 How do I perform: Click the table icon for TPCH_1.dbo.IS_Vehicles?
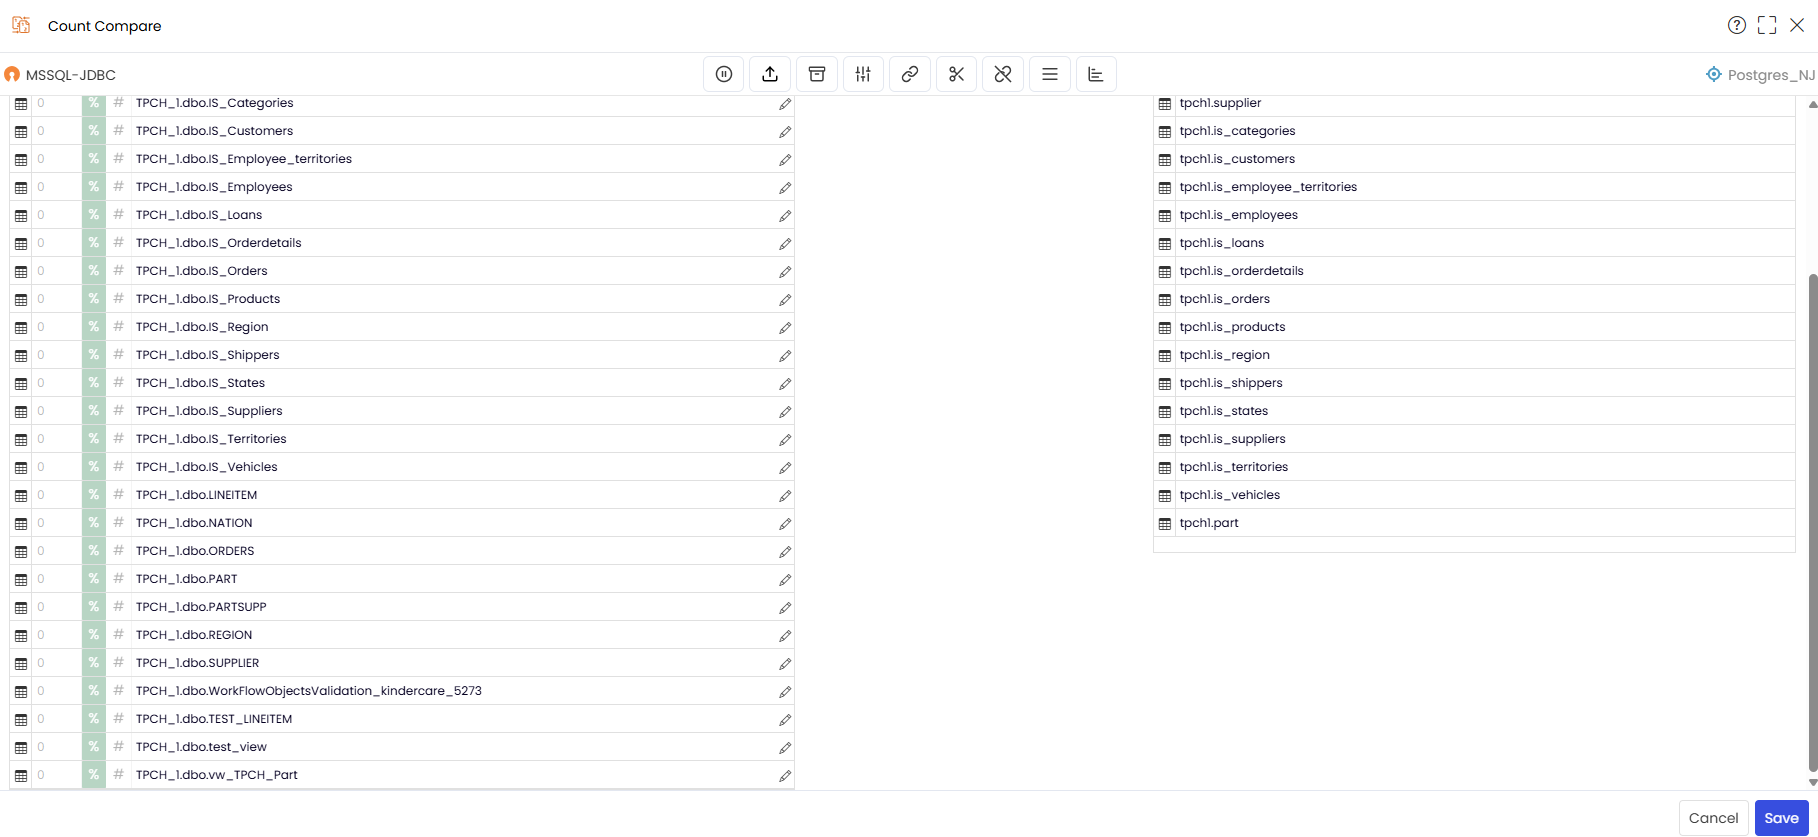[21, 467]
